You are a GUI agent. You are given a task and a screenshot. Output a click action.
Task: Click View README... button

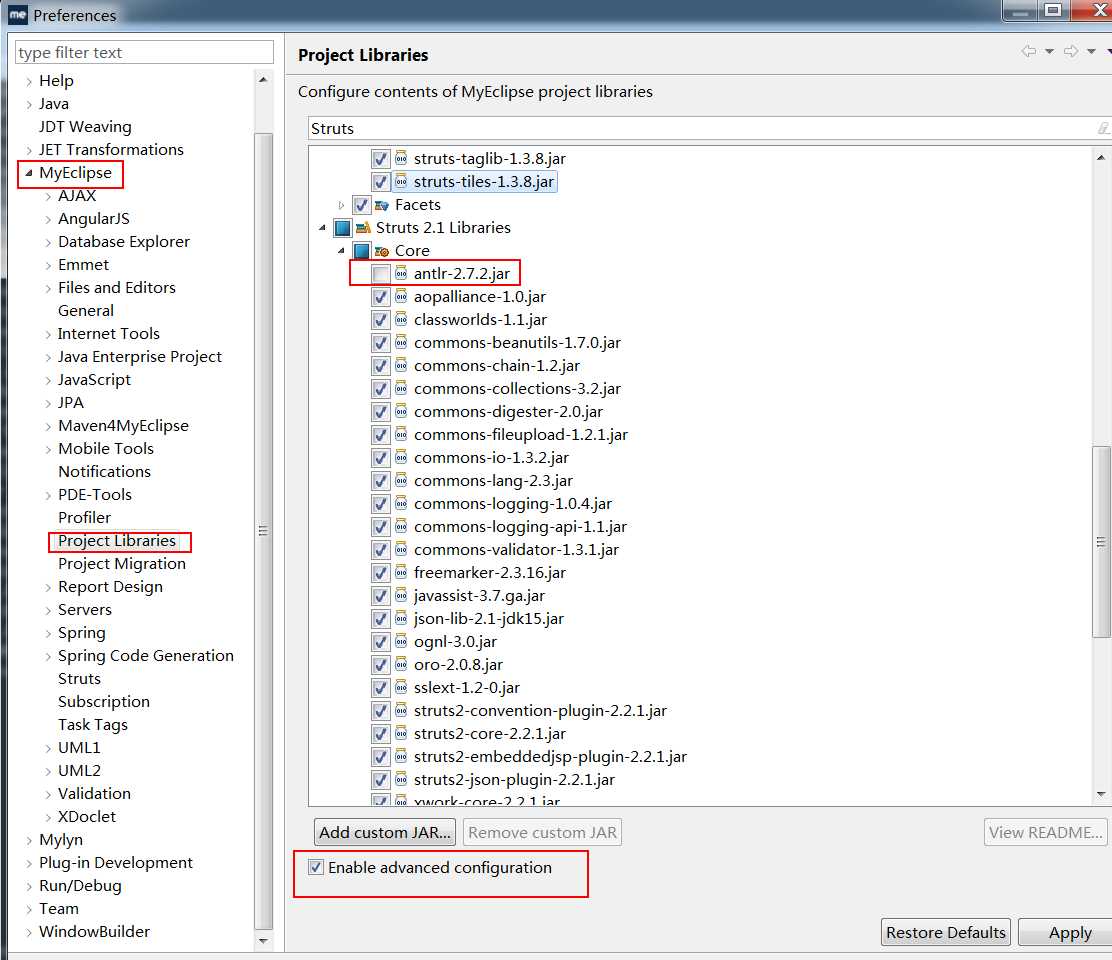(1045, 832)
